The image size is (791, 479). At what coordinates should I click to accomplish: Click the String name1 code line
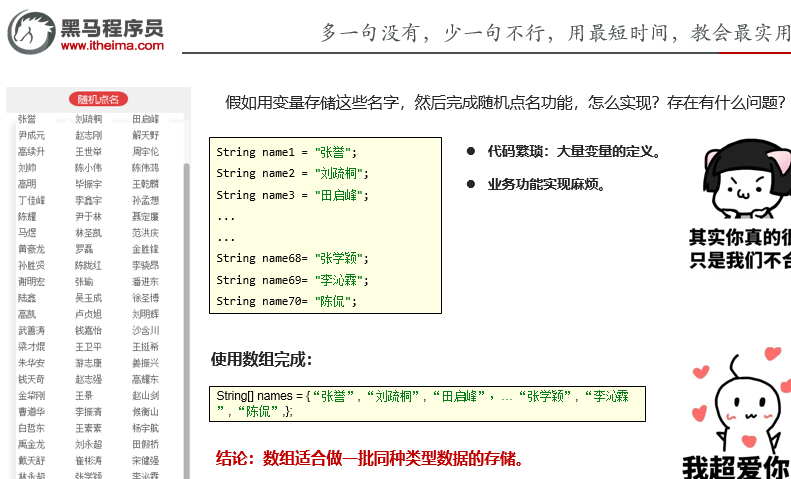[287, 152]
